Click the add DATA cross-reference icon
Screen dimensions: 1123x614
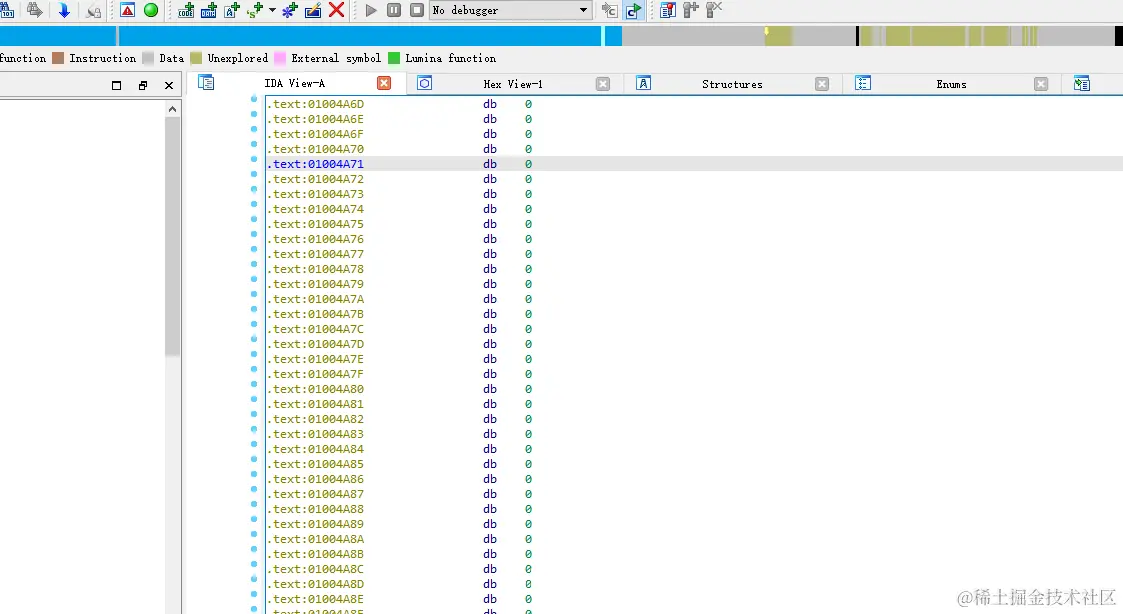[x=209, y=10]
